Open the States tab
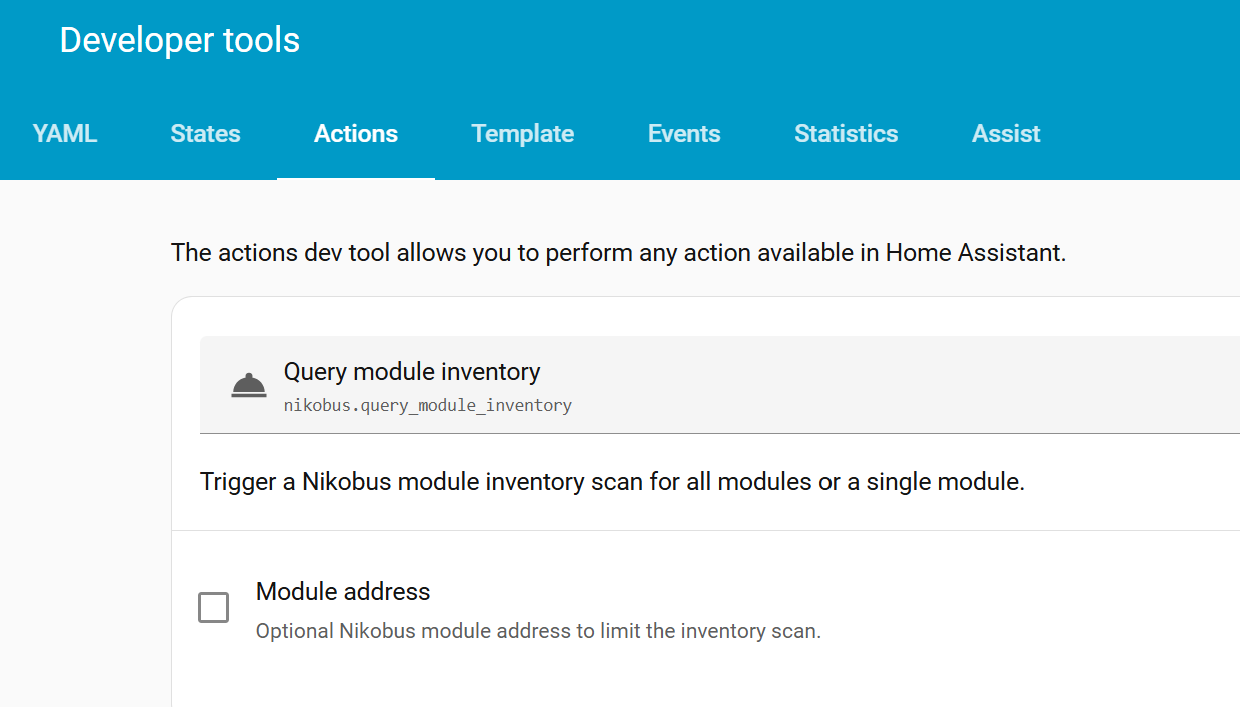Image resolution: width=1240 pixels, height=707 pixels. point(205,134)
